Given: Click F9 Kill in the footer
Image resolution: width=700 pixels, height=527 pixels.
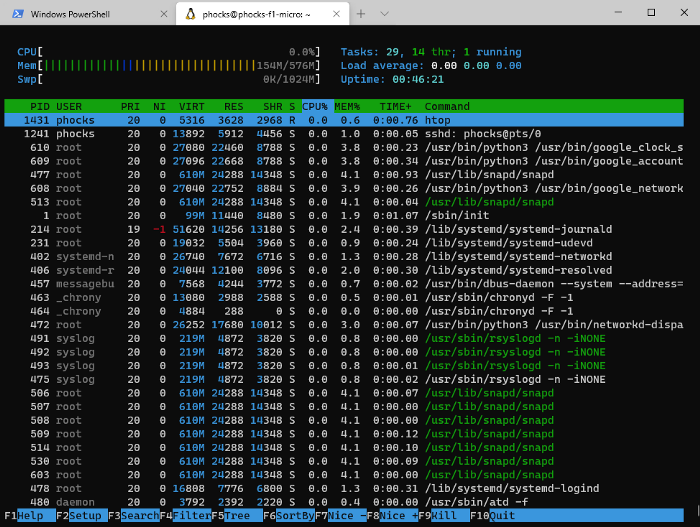Looking at the screenshot, I should [444, 515].
